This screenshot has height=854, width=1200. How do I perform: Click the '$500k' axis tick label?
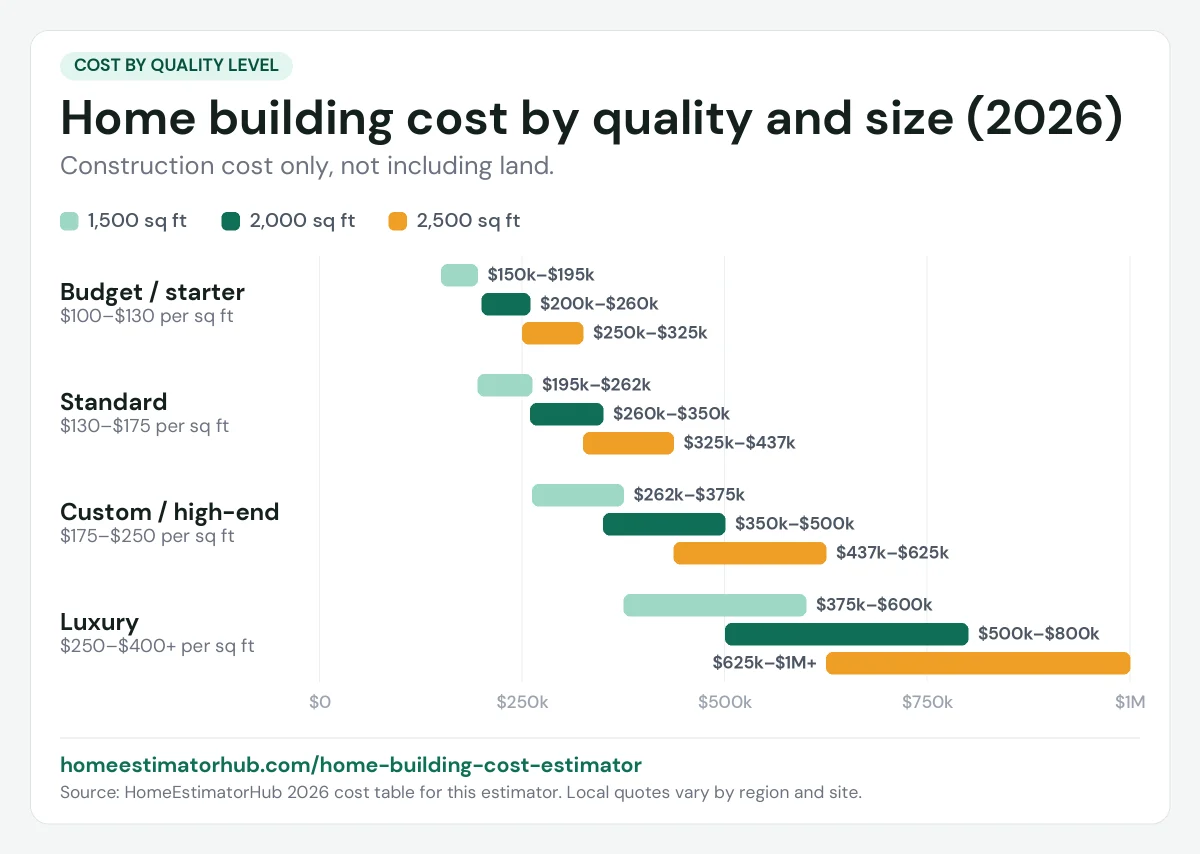725,703
